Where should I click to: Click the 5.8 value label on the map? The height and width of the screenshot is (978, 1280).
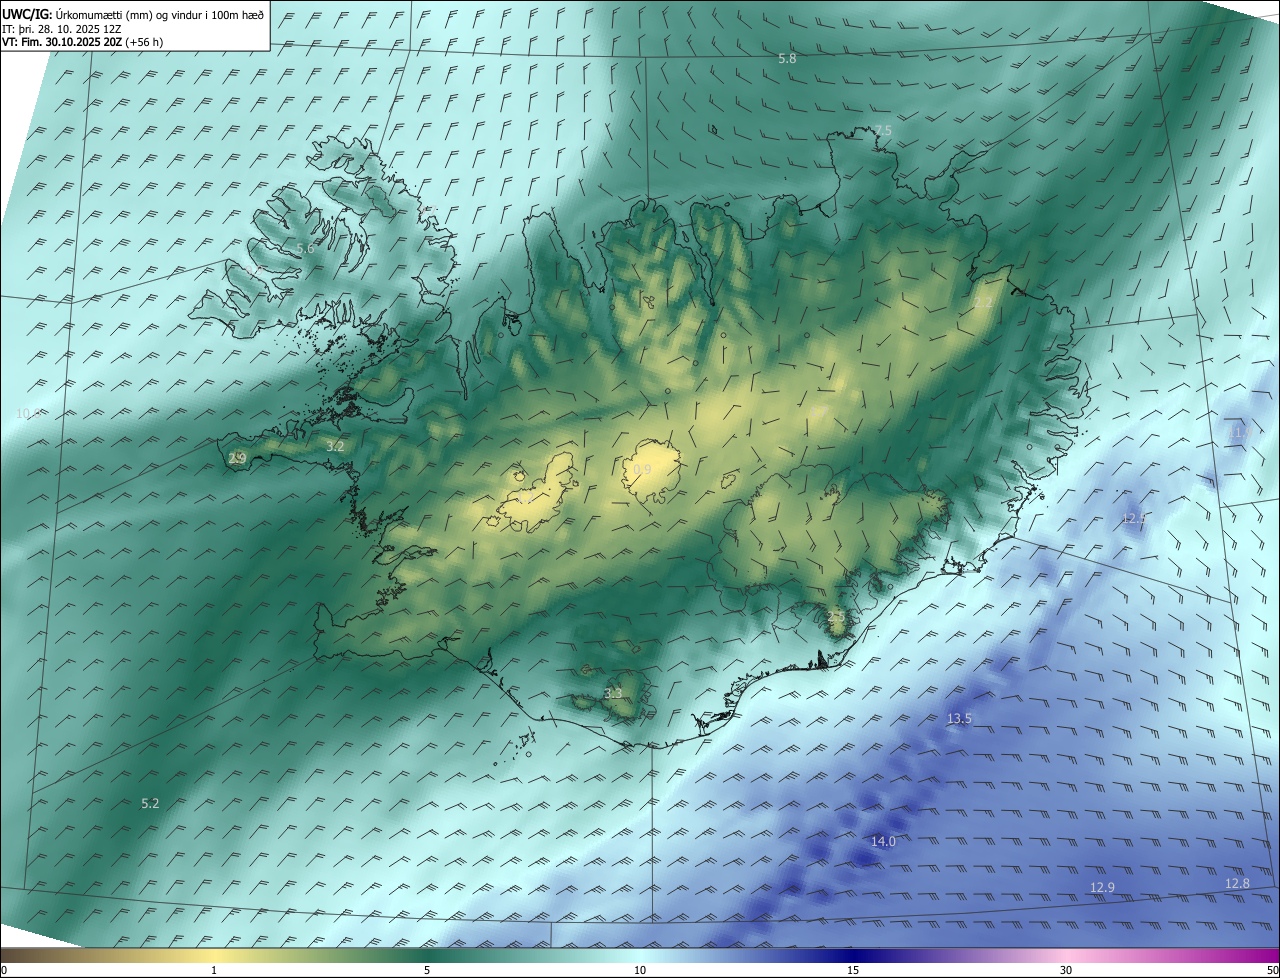pos(788,59)
